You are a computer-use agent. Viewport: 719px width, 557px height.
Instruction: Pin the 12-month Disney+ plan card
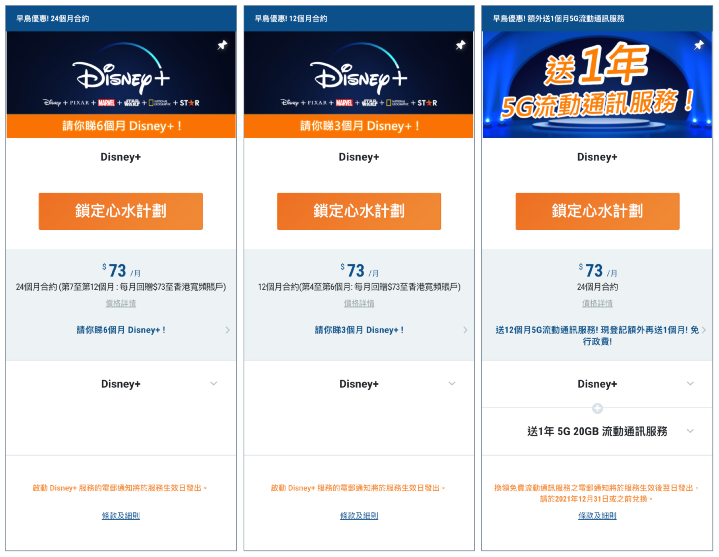[x=460, y=45]
